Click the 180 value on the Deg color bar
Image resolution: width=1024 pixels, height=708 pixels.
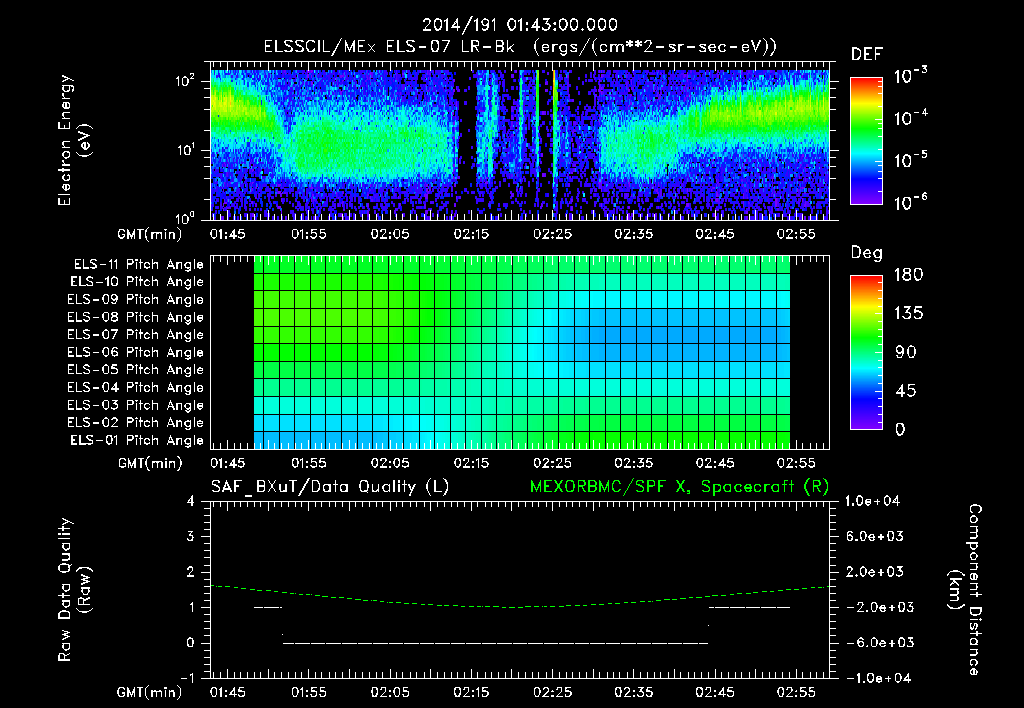[x=908, y=274]
